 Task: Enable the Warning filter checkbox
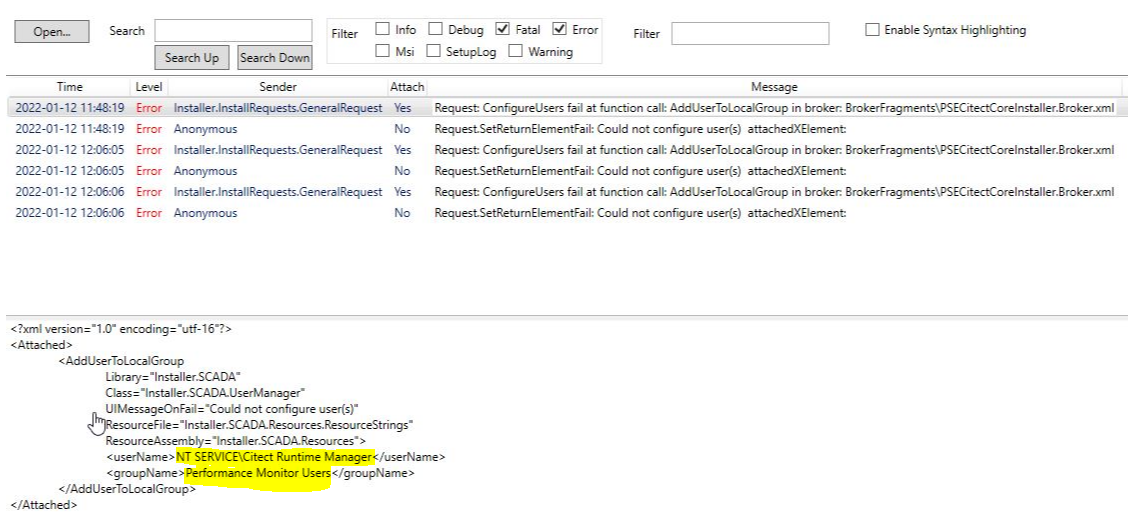(515, 52)
